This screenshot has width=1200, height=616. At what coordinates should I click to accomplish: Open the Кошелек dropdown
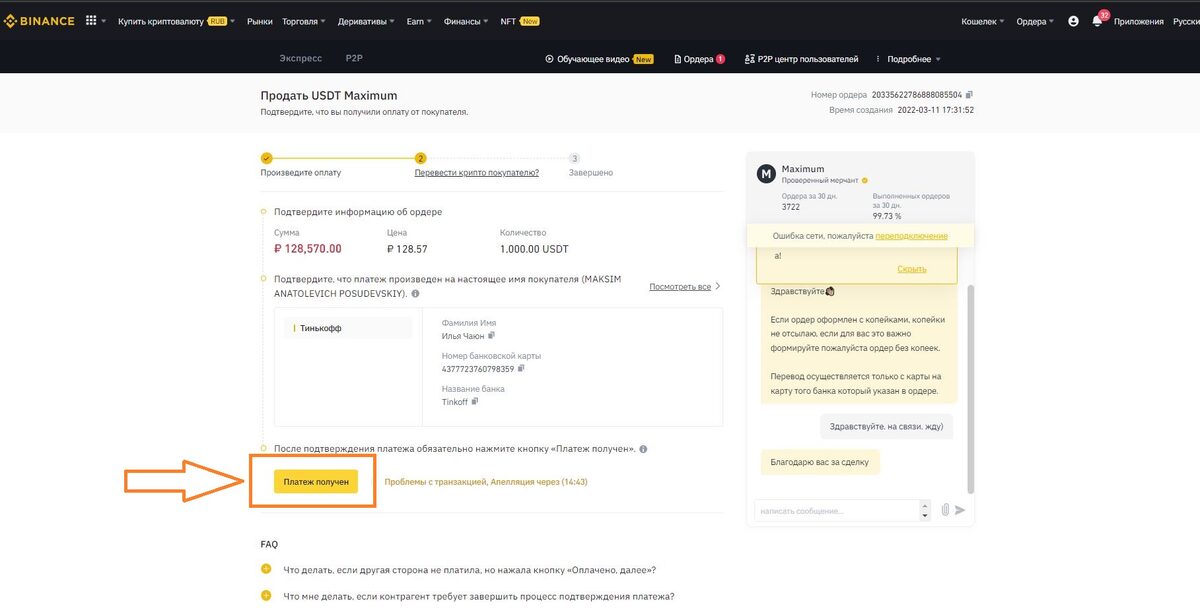(x=983, y=21)
